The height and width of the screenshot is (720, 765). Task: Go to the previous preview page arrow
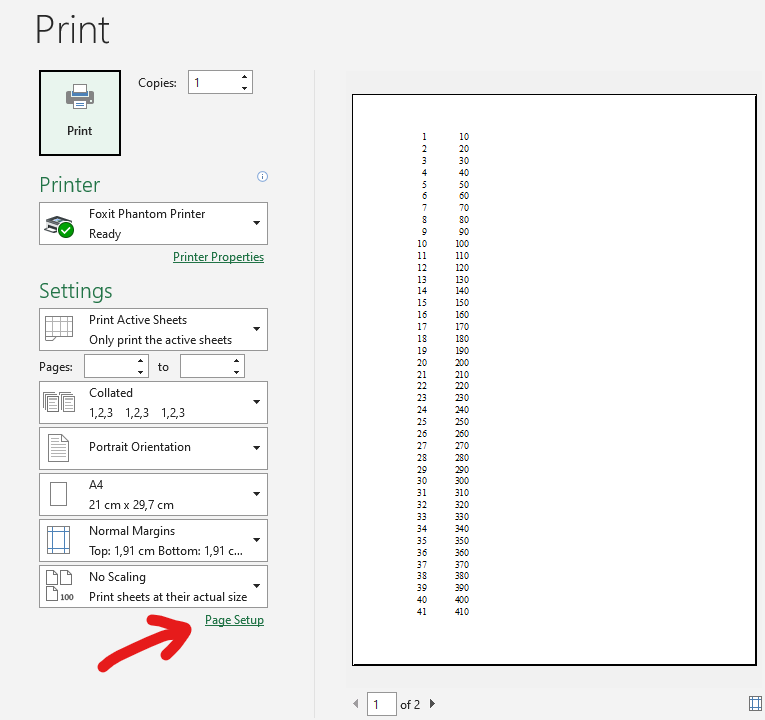356,703
